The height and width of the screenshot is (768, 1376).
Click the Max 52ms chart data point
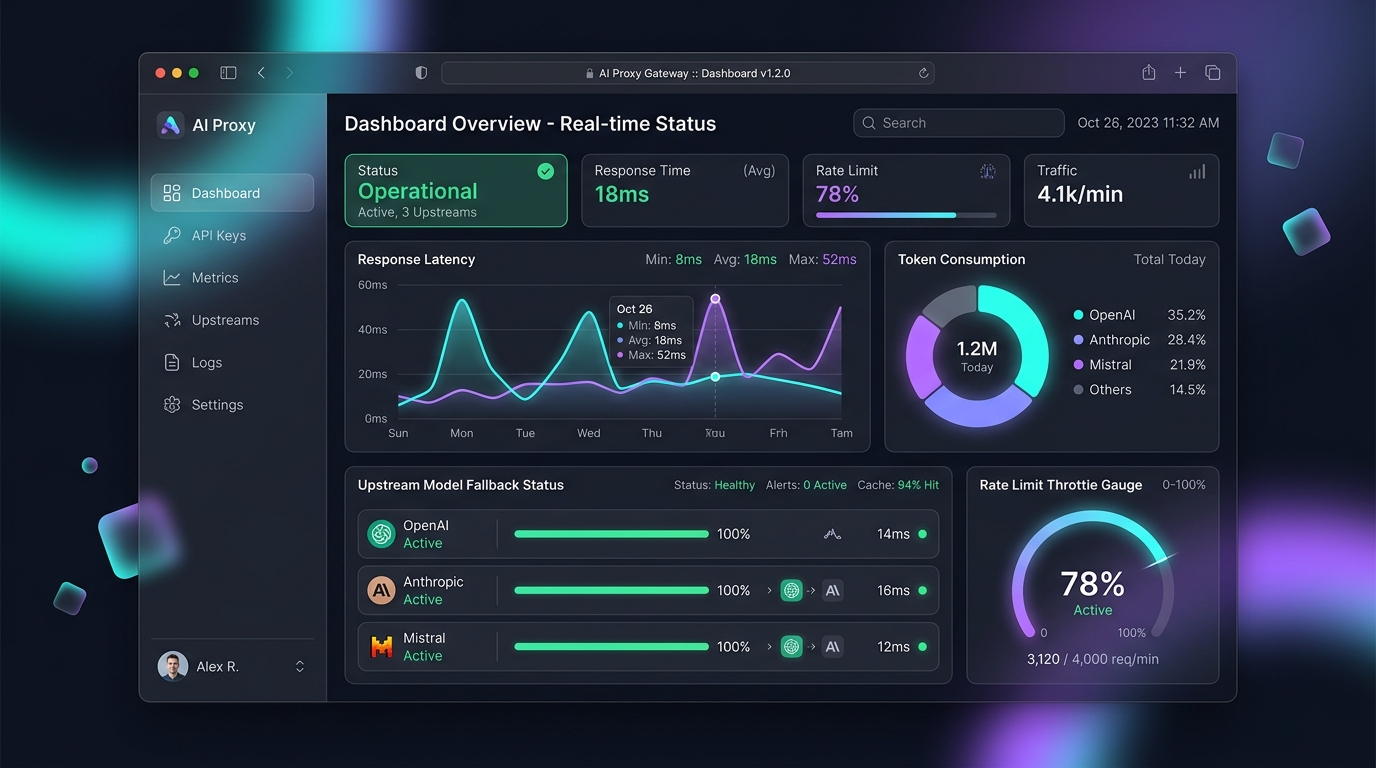[715, 299]
